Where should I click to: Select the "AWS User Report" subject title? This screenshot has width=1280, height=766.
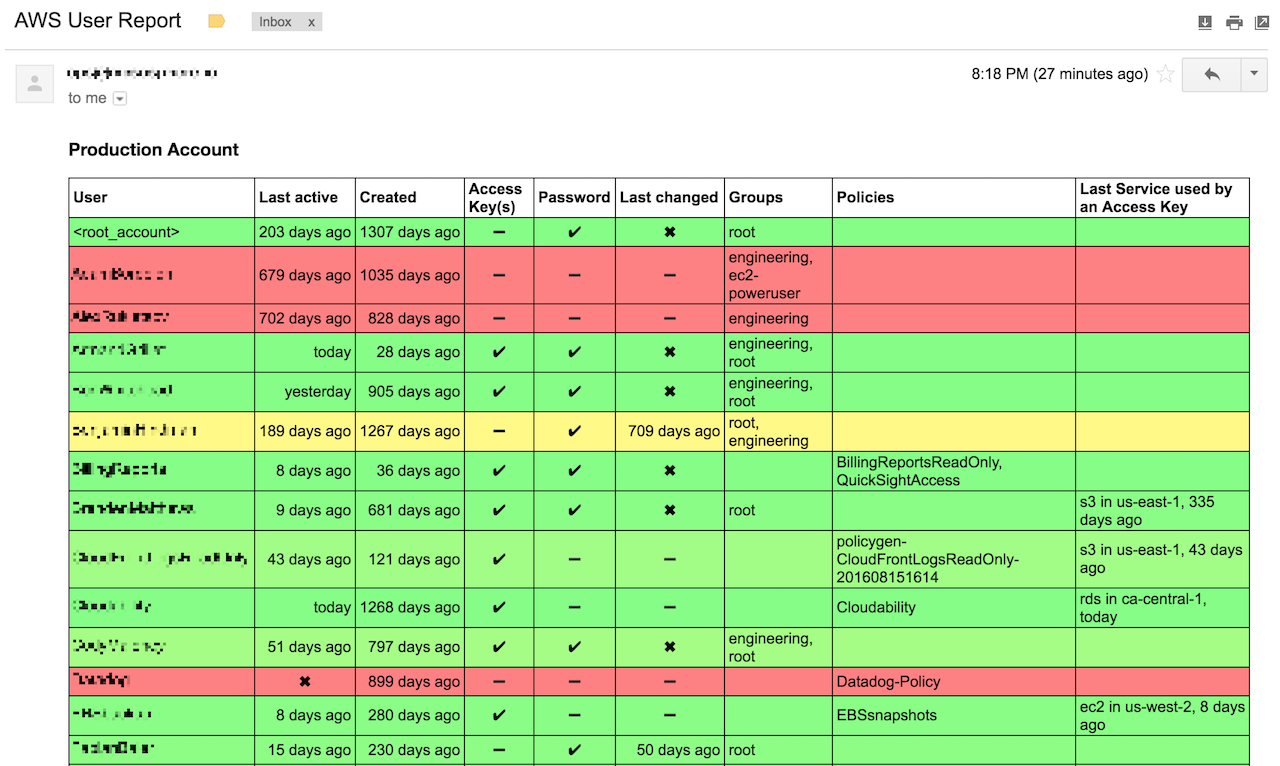coord(98,21)
